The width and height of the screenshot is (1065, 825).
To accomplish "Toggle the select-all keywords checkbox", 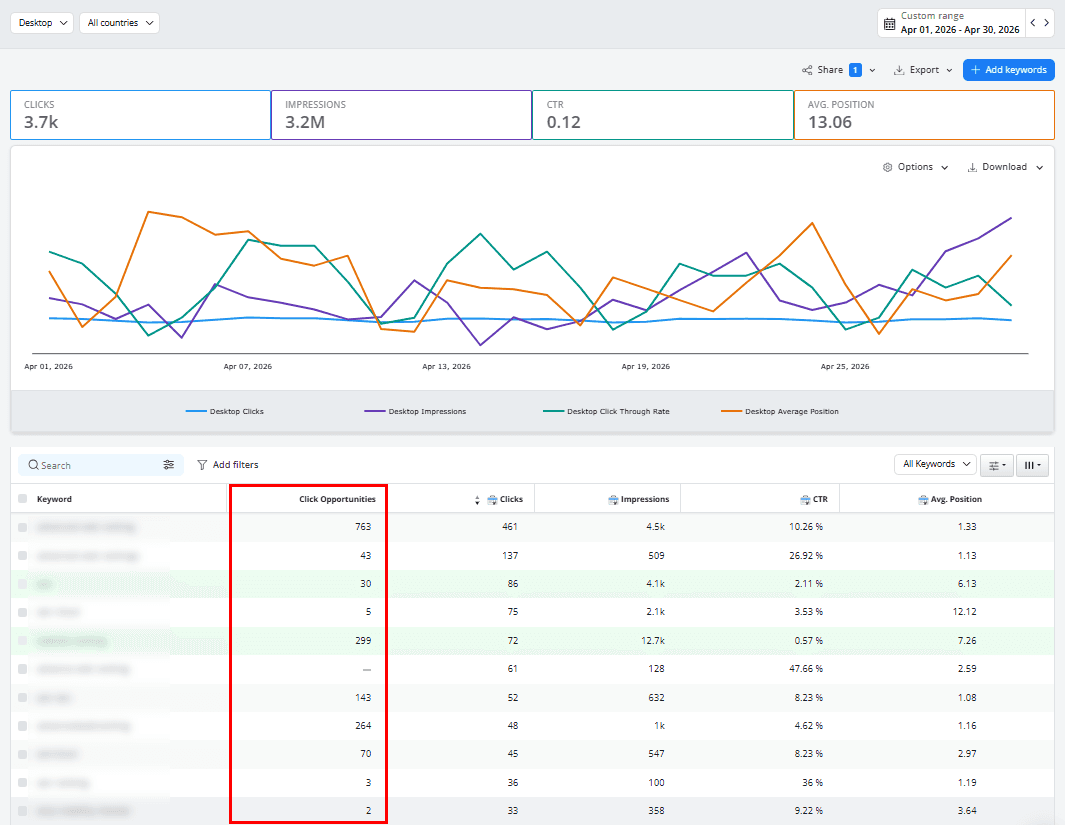I will (22, 499).
